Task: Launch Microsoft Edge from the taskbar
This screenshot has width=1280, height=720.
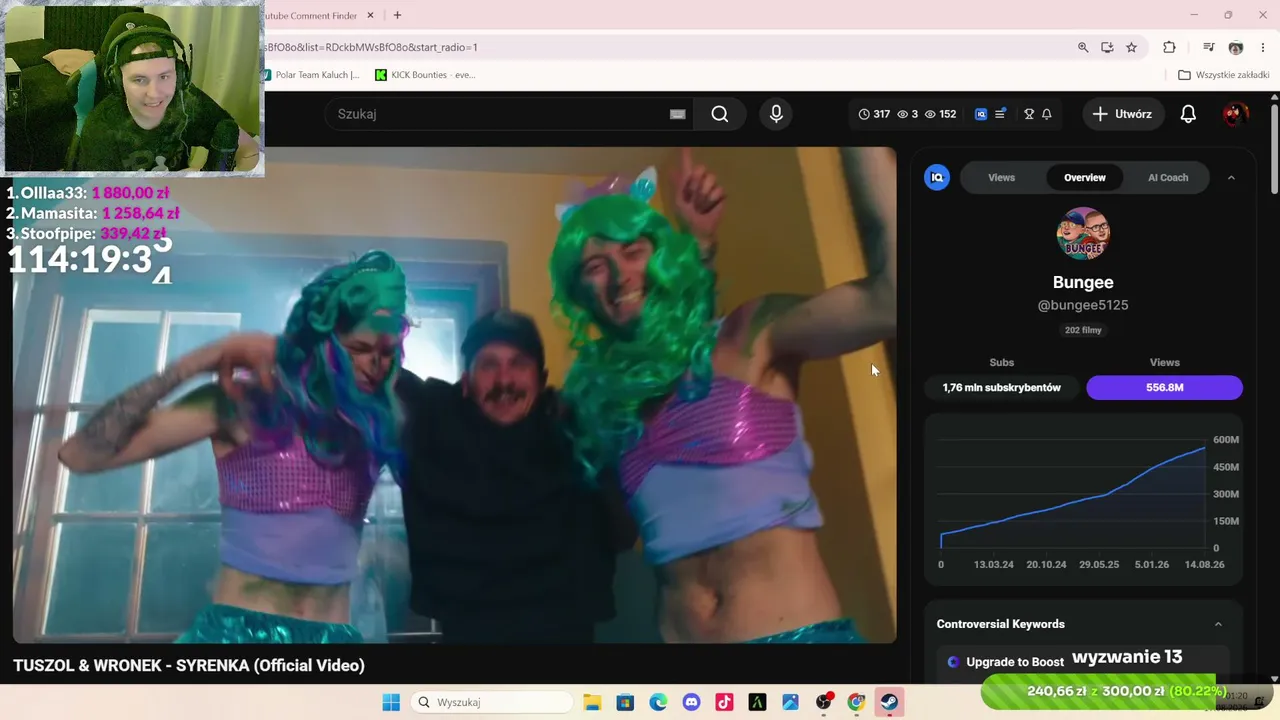Action: 658,702
